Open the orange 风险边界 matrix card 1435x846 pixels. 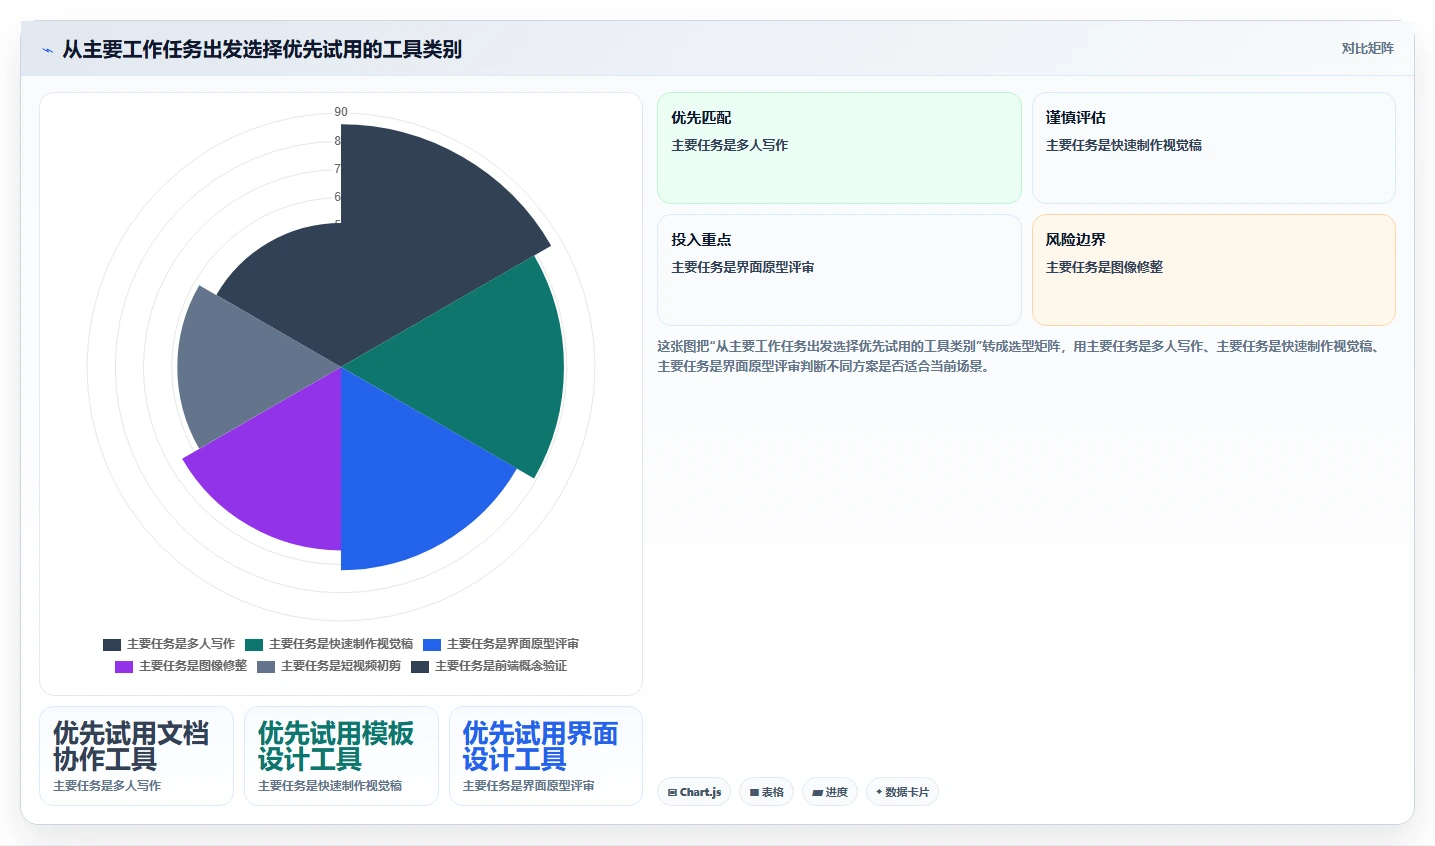[1213, 270]
